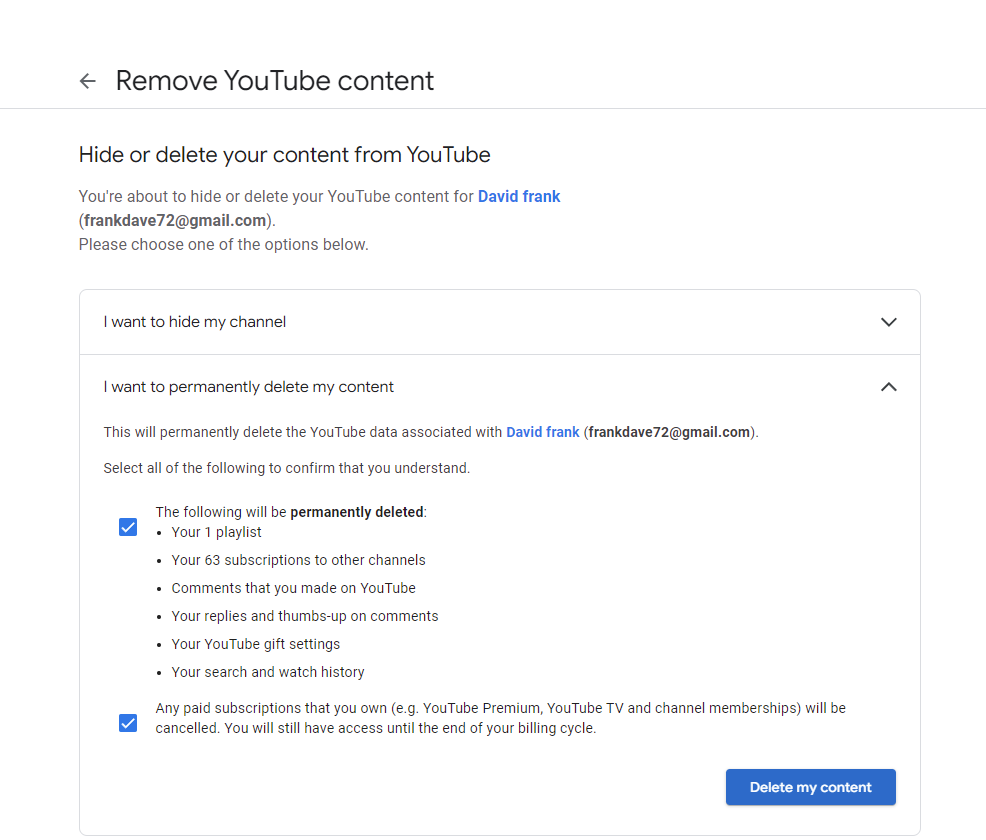Click frankdave72@gmail.com in the intro paragraph
The image size is (986, 840).
[x=175, y=221]
